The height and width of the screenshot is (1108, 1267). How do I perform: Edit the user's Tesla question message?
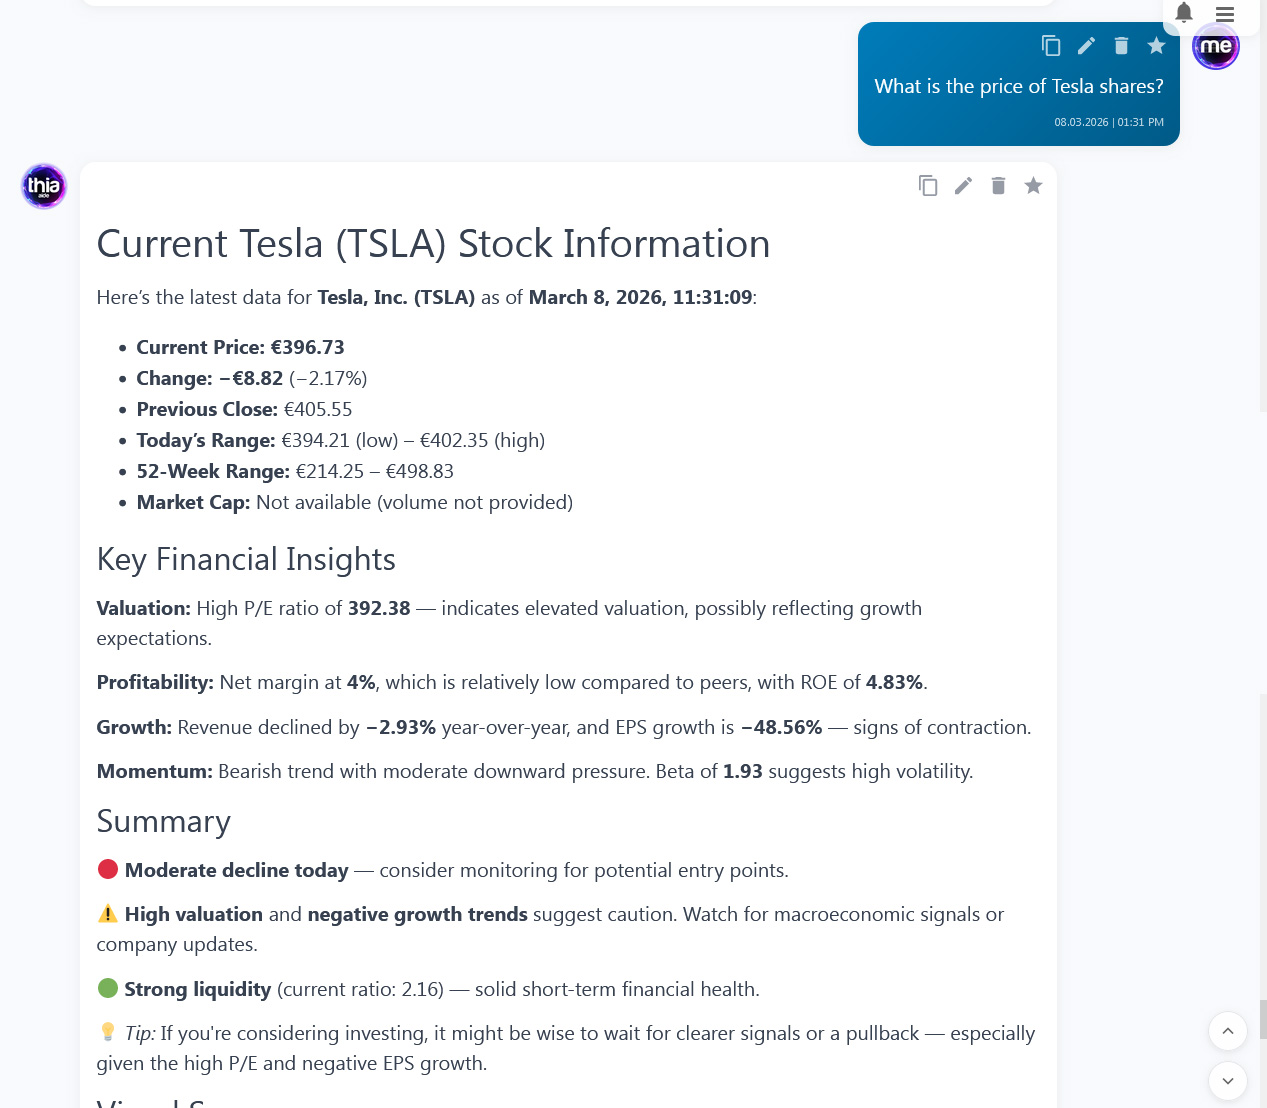(x=1086, y=46)
